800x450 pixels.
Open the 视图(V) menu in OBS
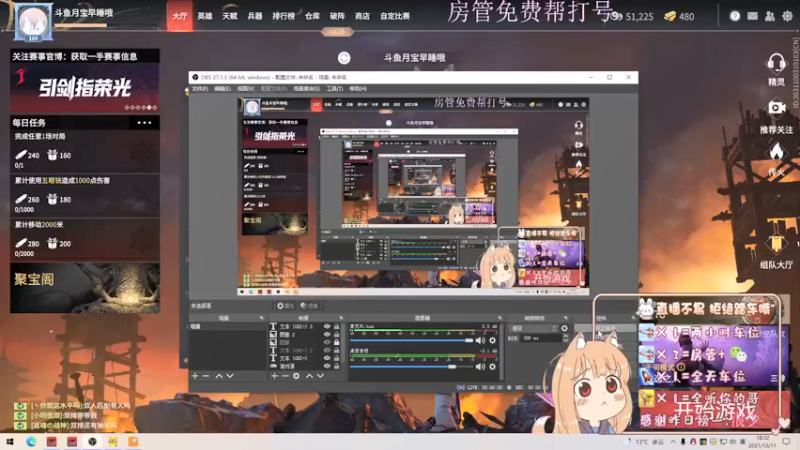pos(245,89)
